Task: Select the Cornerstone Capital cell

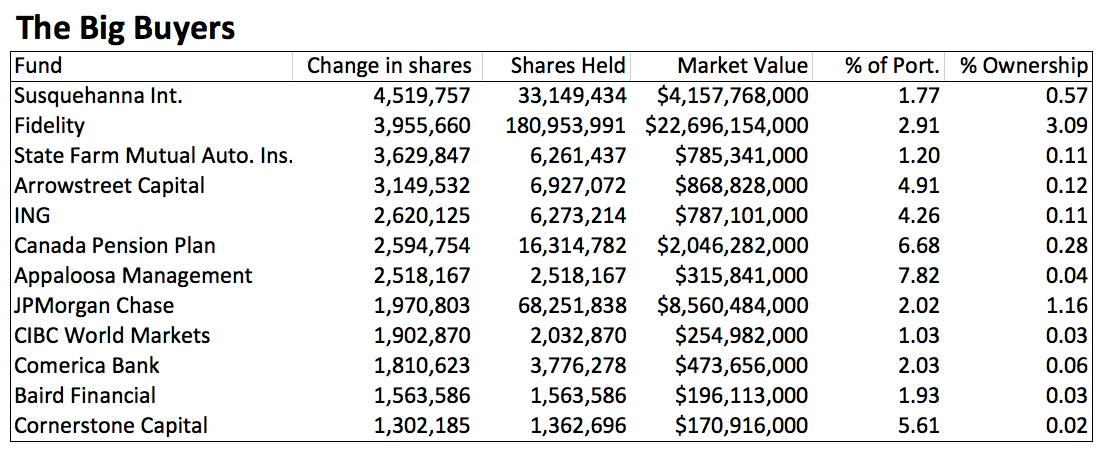Action: tap(111, 426)
